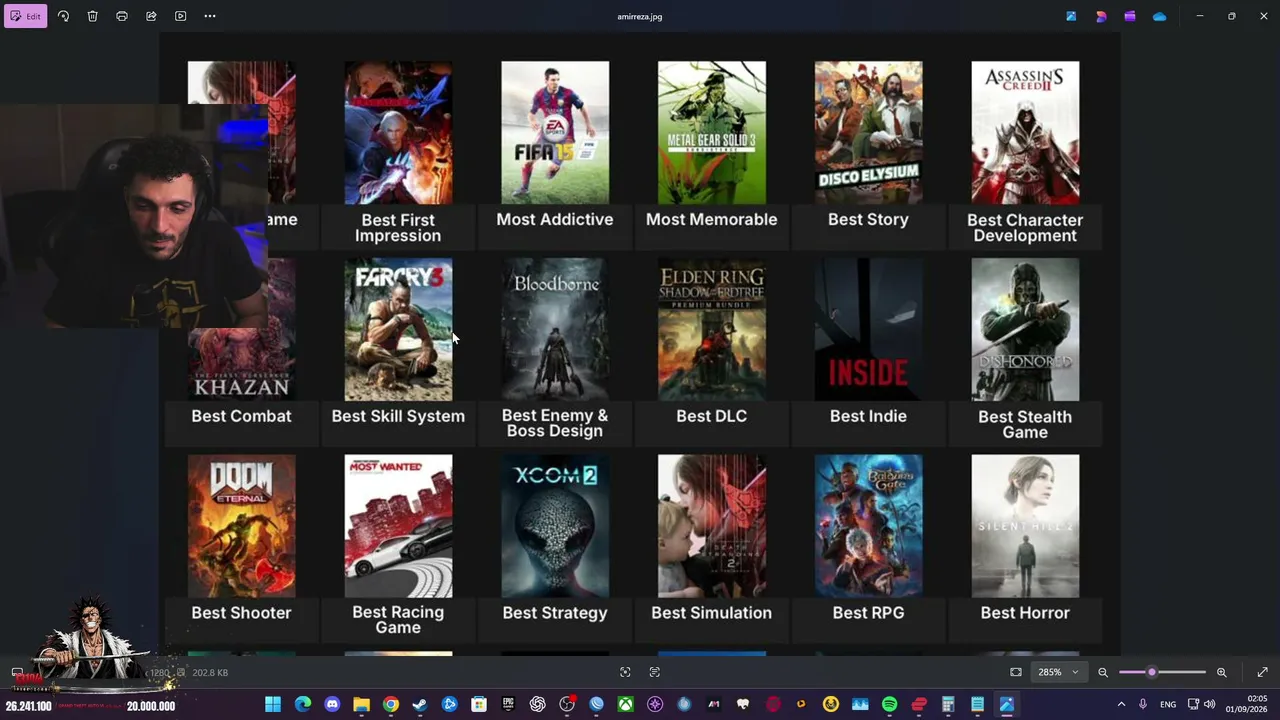Viewport: 1280px width, 720px height.
Task: Open Steam from the taskbar
Action: pos(420,704)
